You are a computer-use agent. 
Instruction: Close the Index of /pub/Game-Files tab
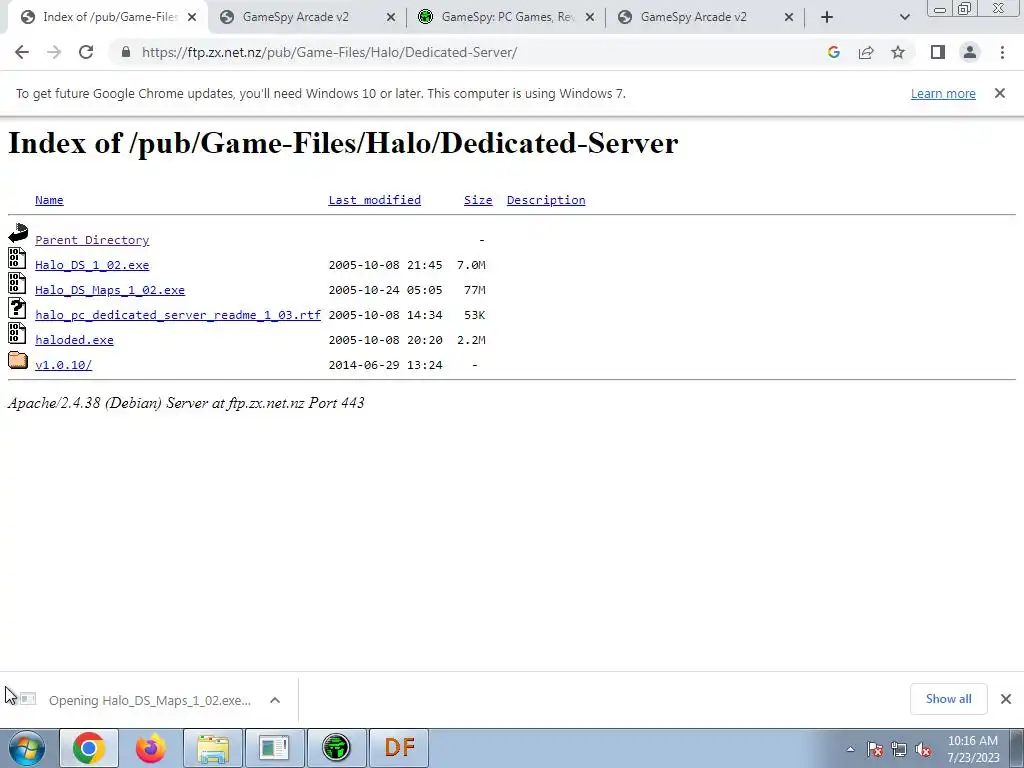click(192, 17)
